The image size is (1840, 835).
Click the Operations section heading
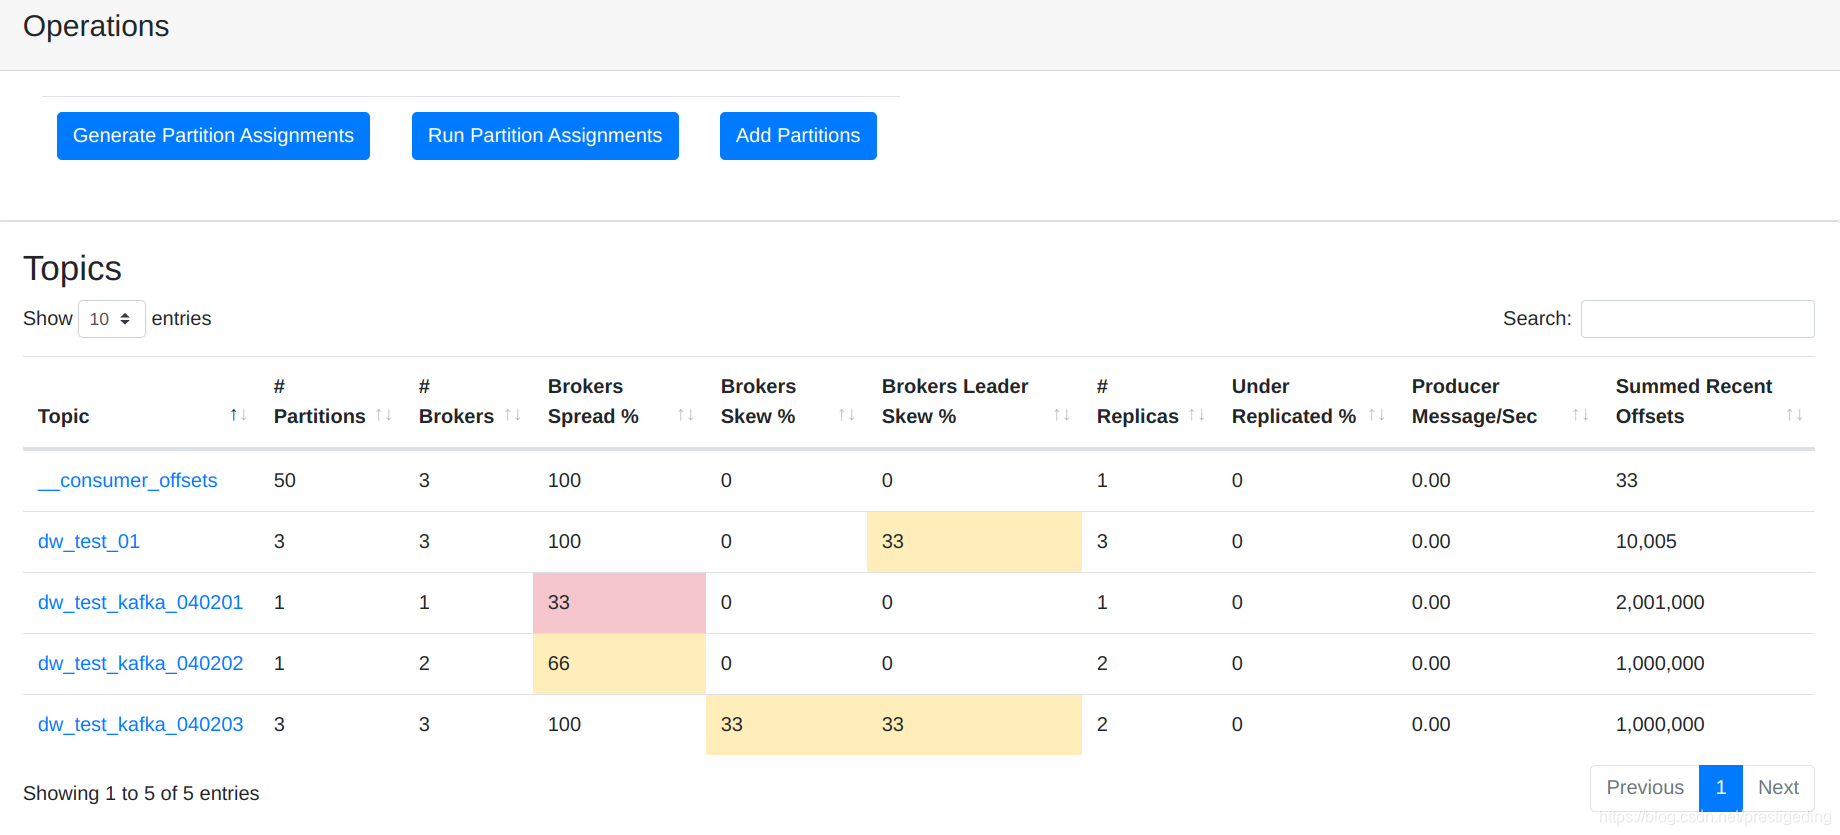click(96, 26)
